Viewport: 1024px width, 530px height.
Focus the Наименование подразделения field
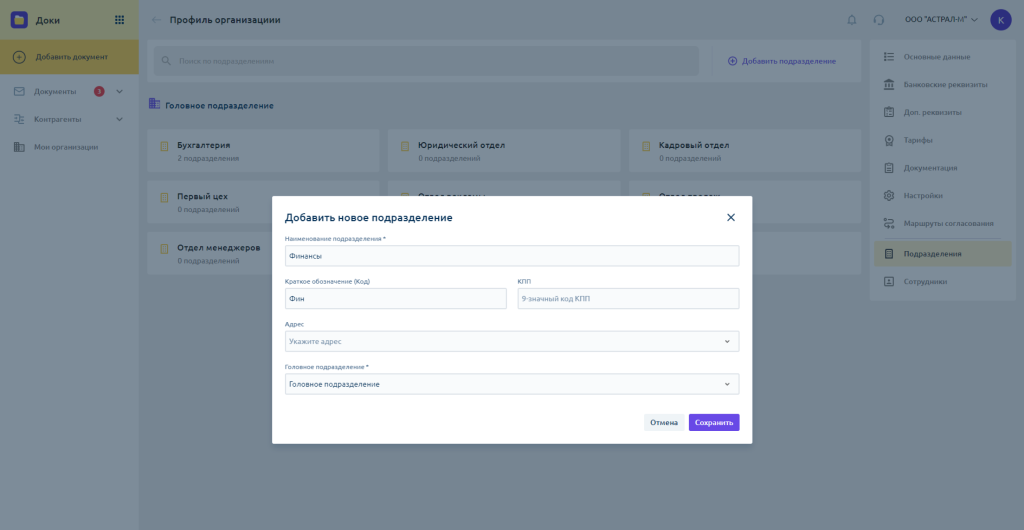(511, 256)
